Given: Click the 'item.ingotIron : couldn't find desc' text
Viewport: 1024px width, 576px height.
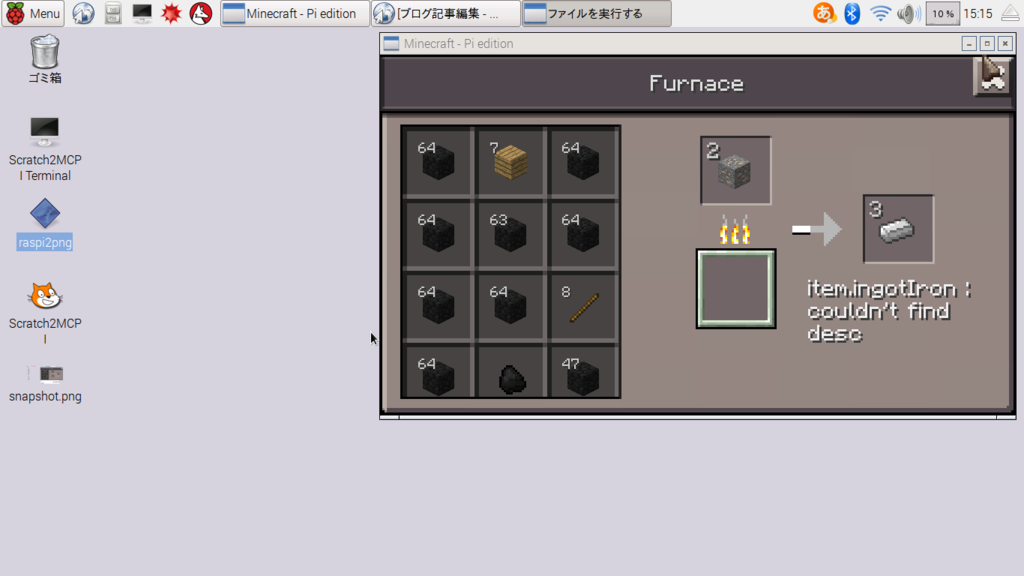Looking at the screenshot, I should [889, 311].
